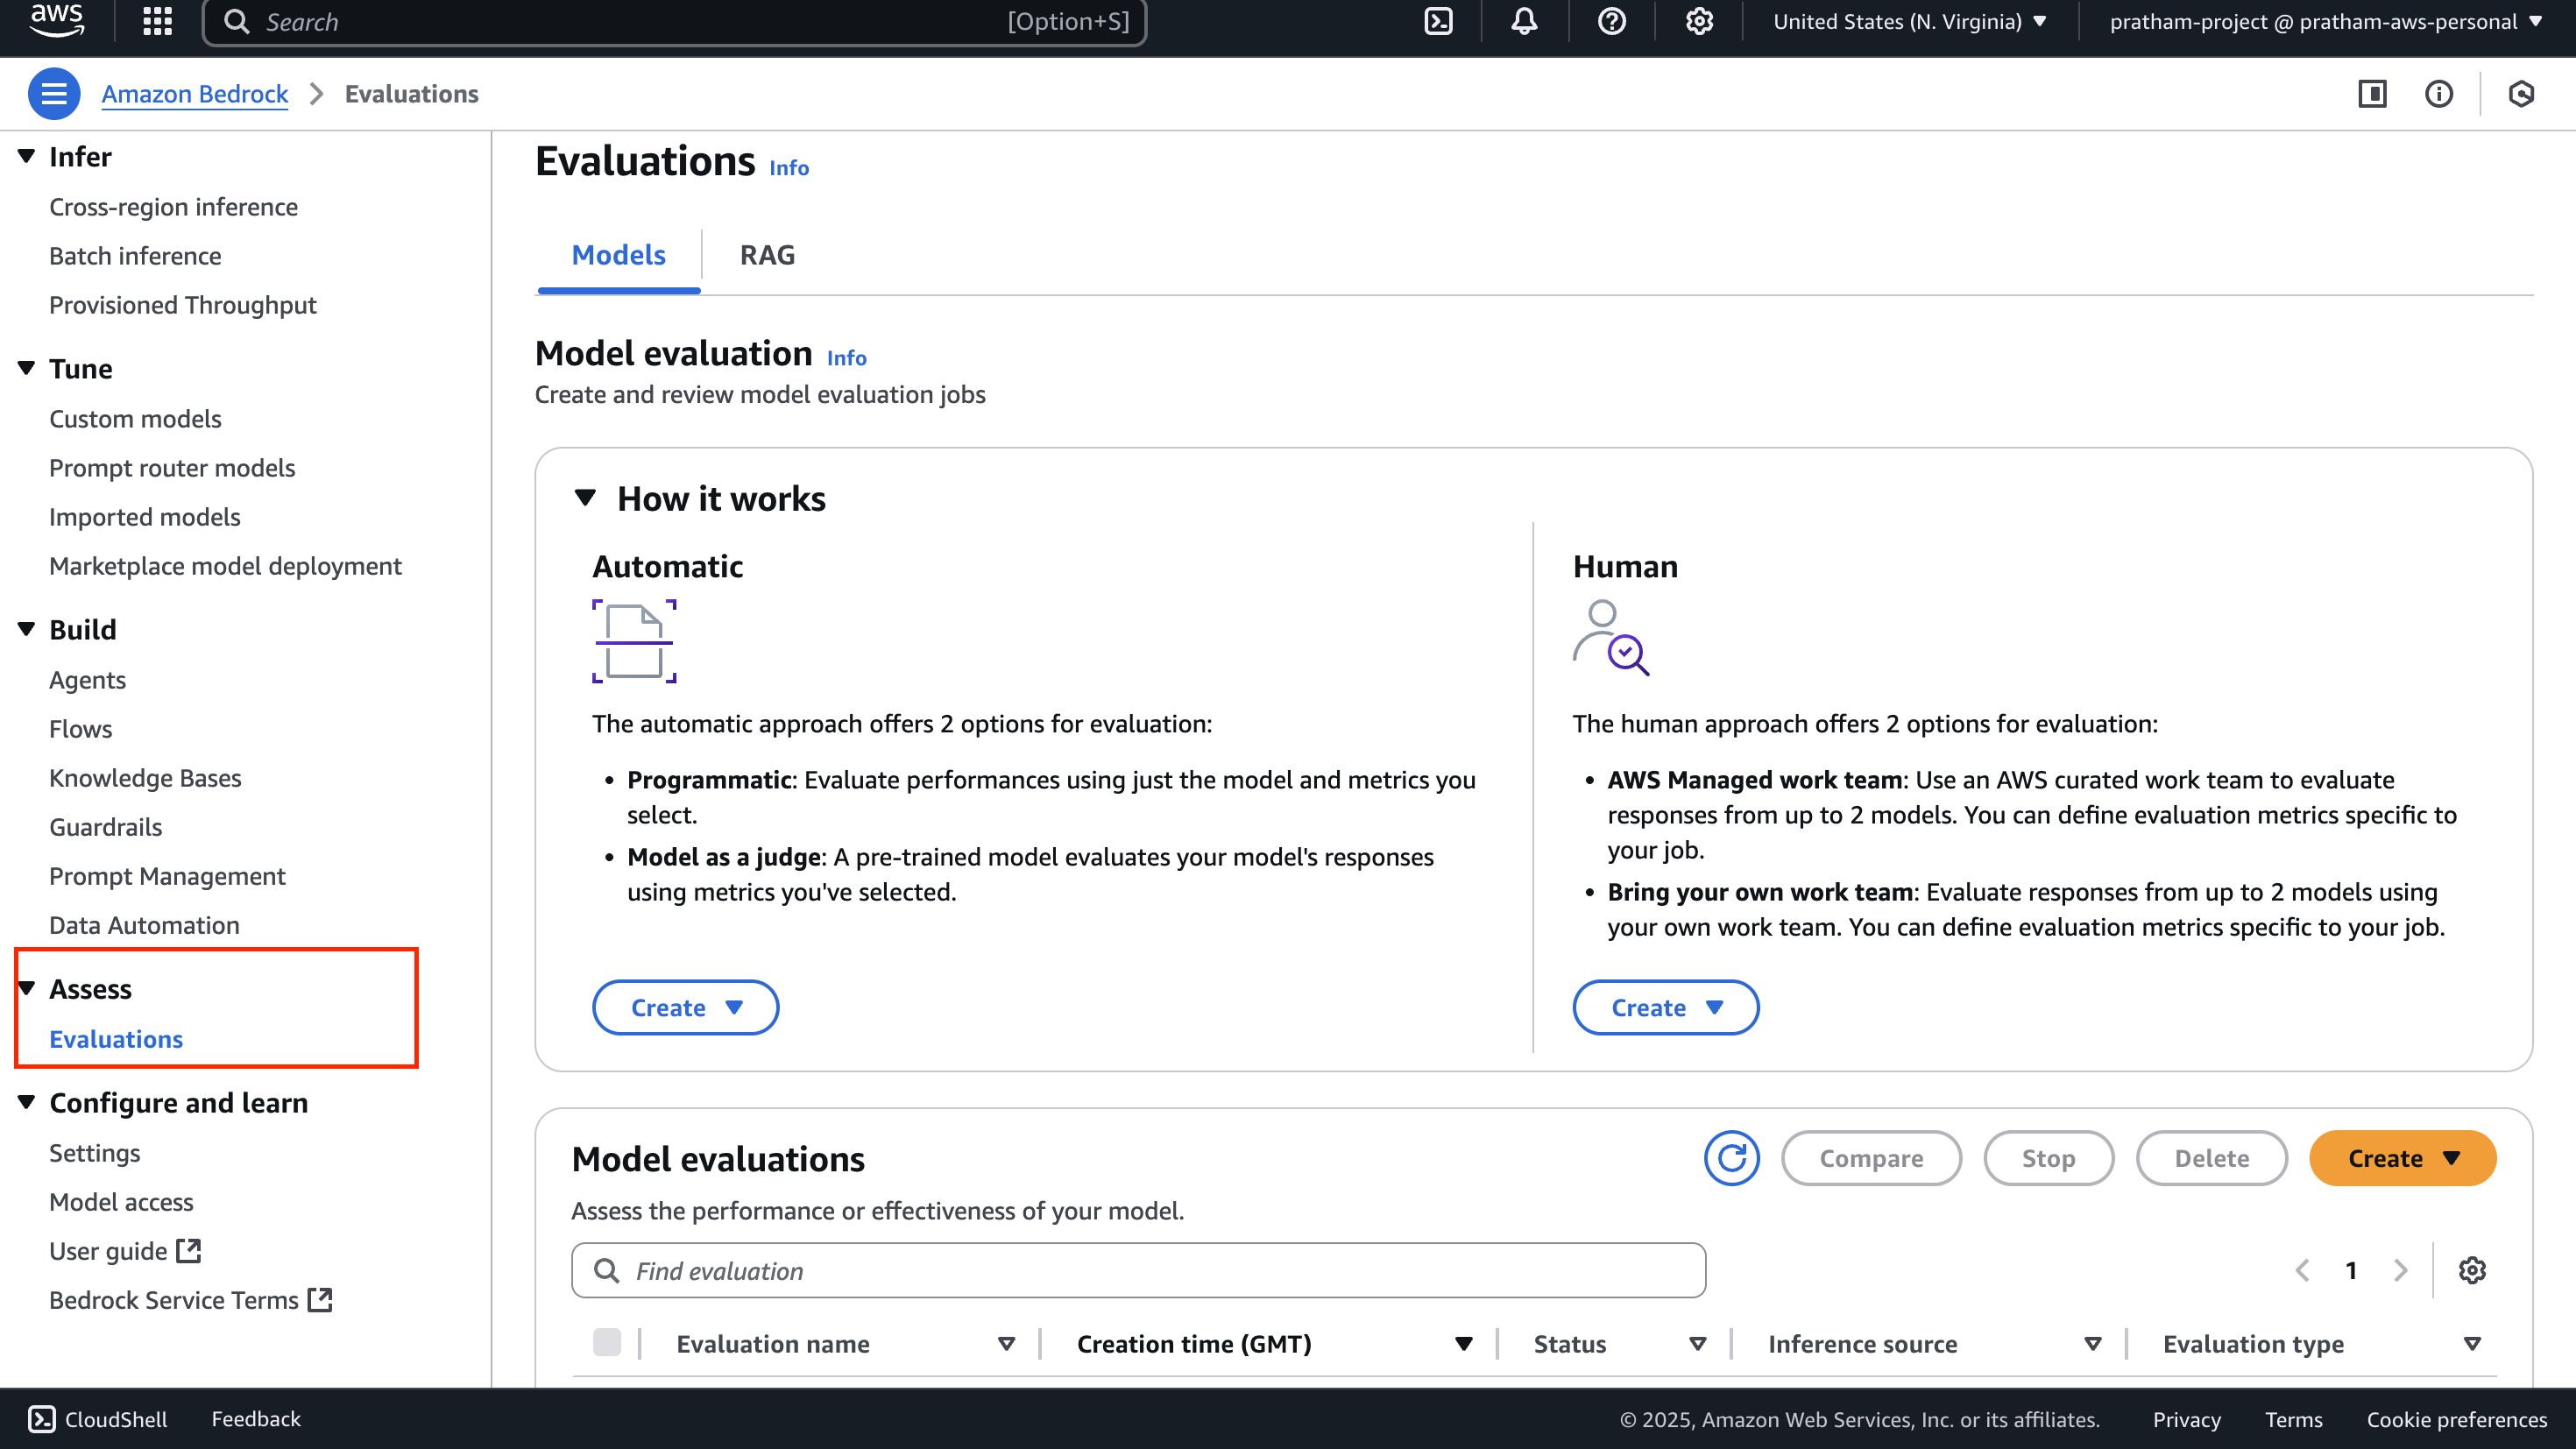Switch to the Models tab
2576x1449 pixels.
click(x=619, y=255)
